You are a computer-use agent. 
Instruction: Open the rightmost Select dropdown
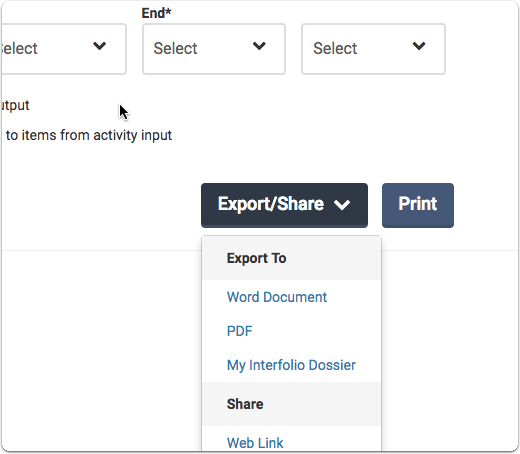point(373,49)
